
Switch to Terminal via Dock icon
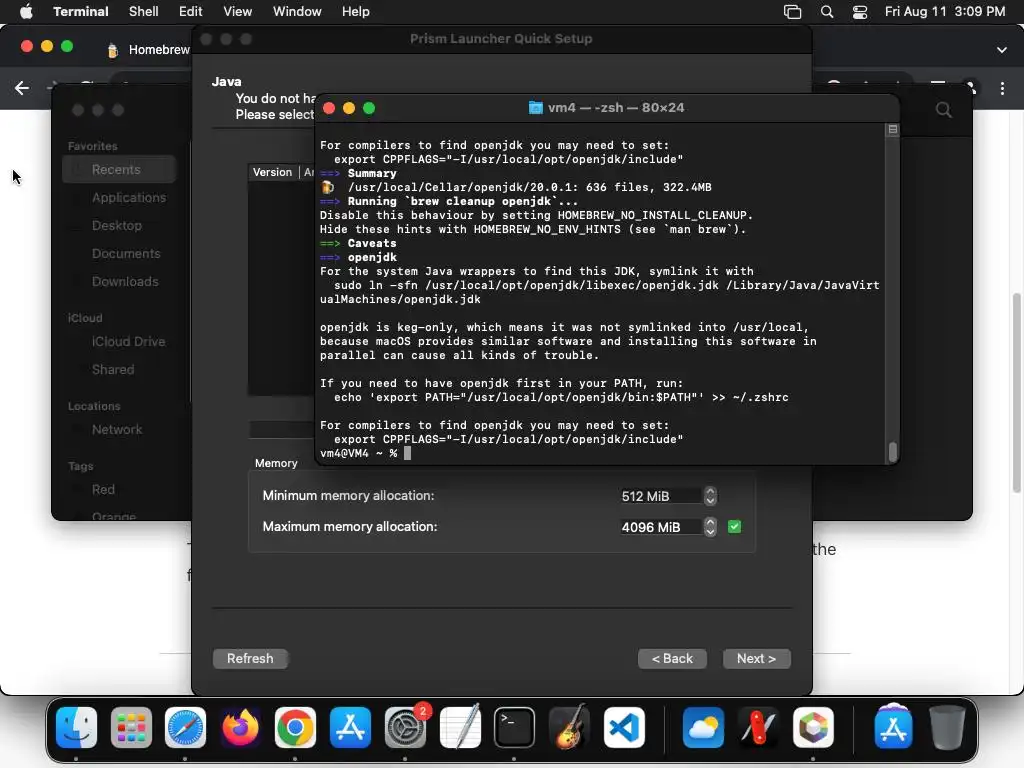tap(515, 727)
